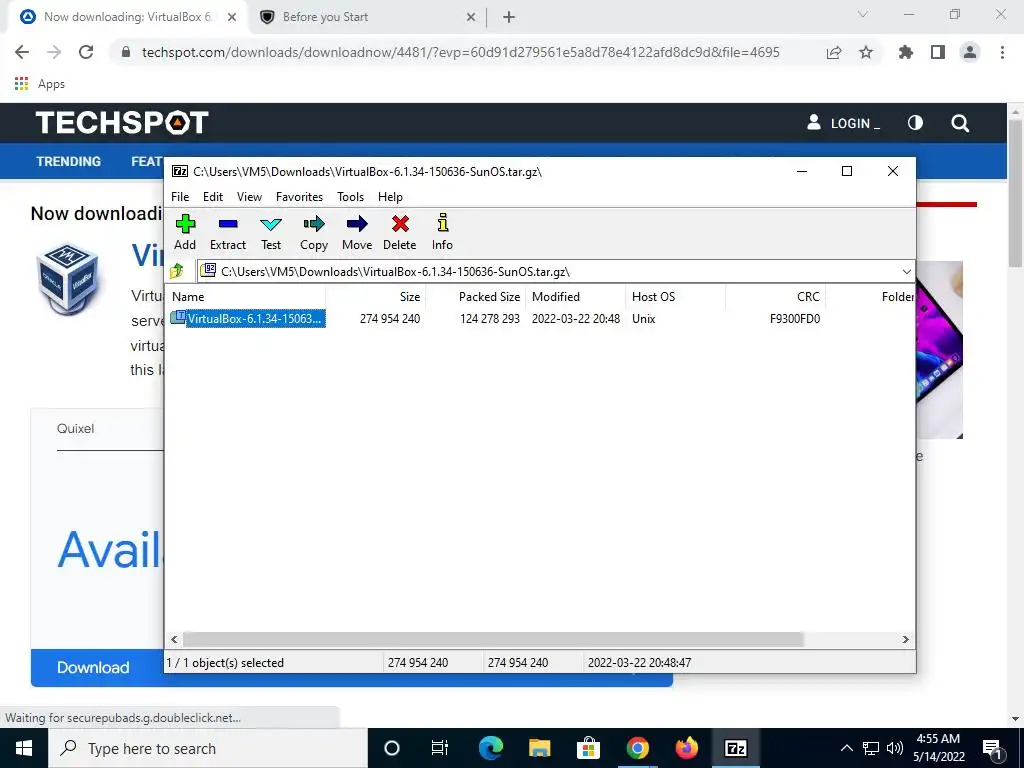1024x768 pixels.
Task: Expand the 7-Zip address path dropdown
Action: 906,272
